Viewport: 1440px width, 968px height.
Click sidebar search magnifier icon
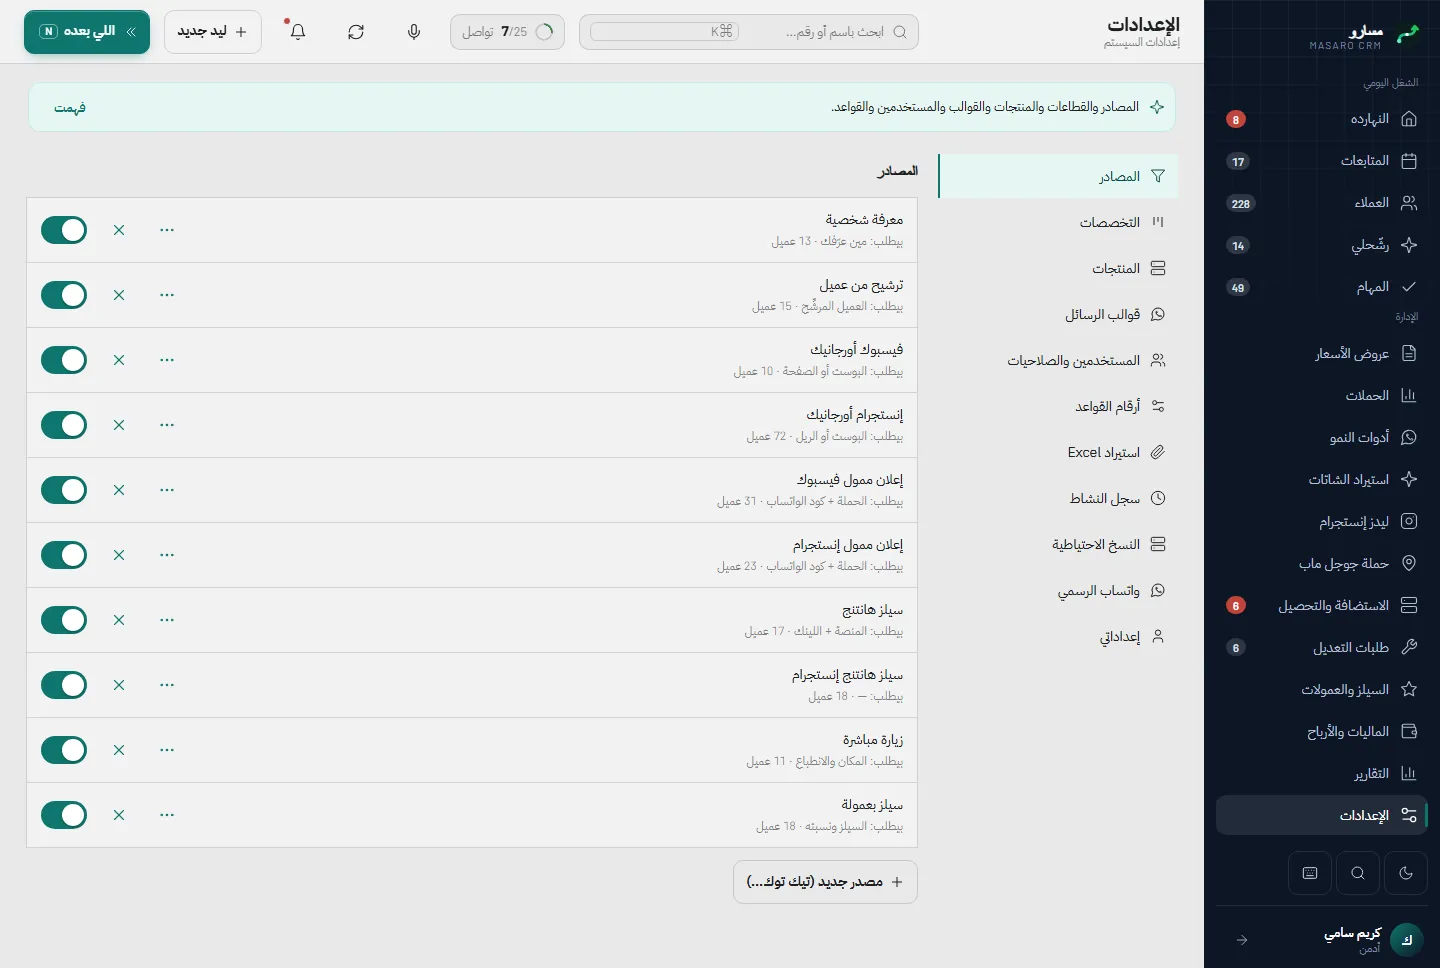pyautogui.click(x=1358, y=873)
